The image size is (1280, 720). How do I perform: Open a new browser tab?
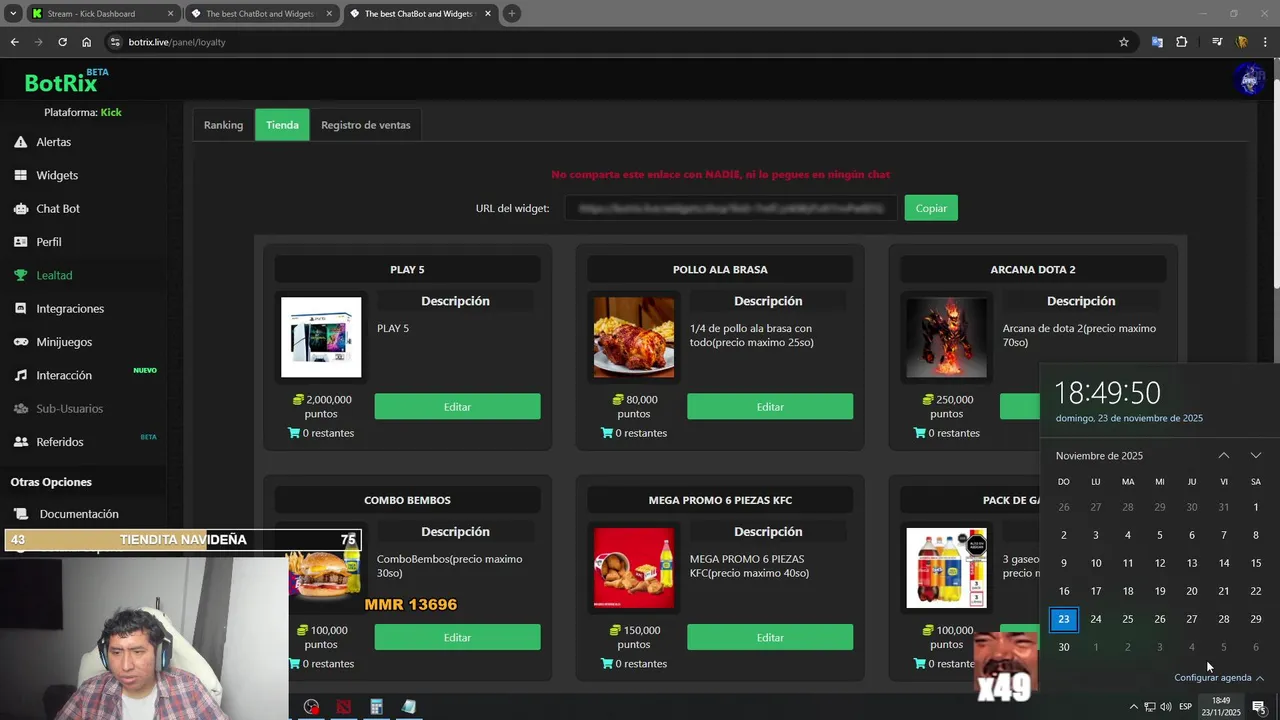pyautogui.click(x=511, y=13)
